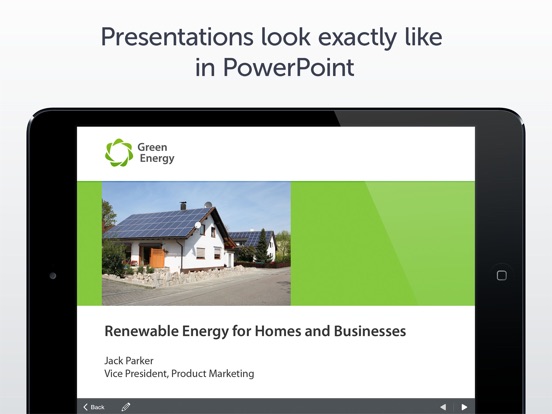Select the presenter name Jack Parker
The height and width of the screenshot is (414, 552).
[x=129, y=360]
